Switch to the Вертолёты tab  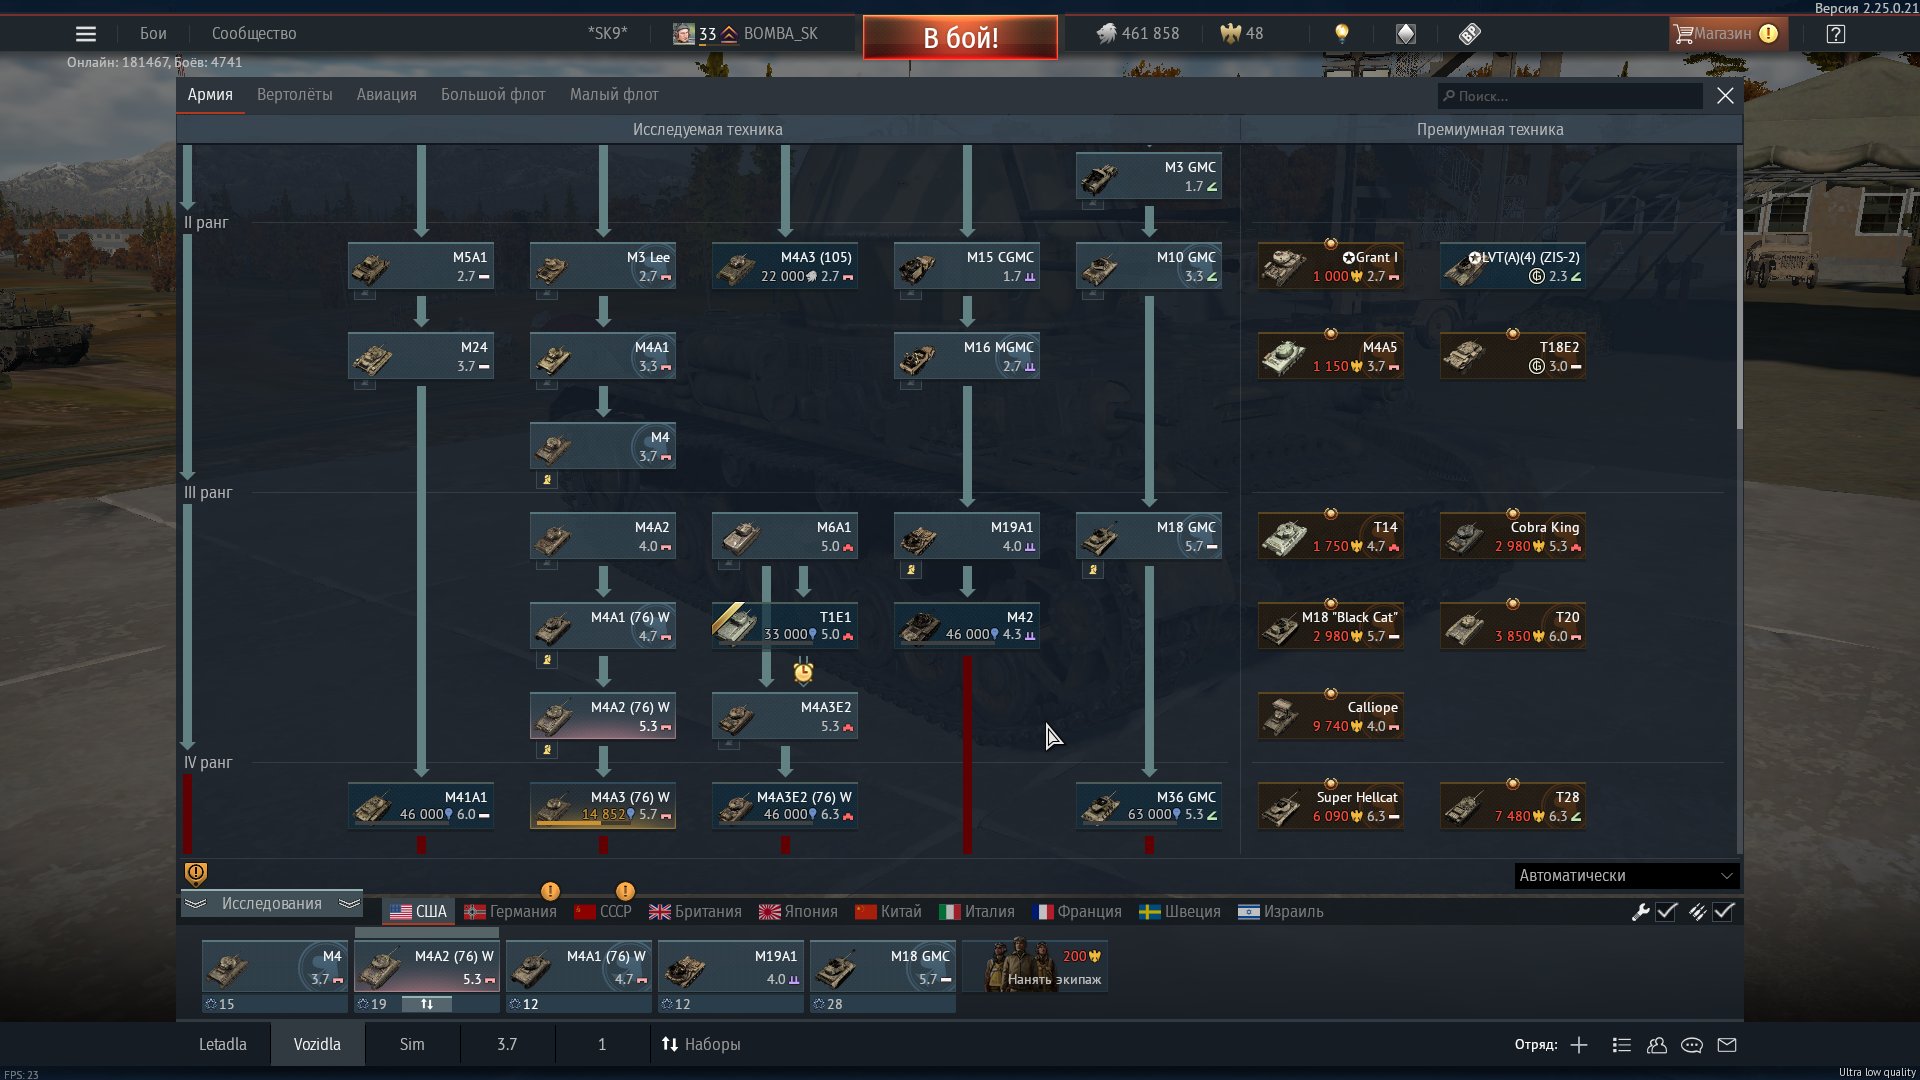tap(295, 95)
